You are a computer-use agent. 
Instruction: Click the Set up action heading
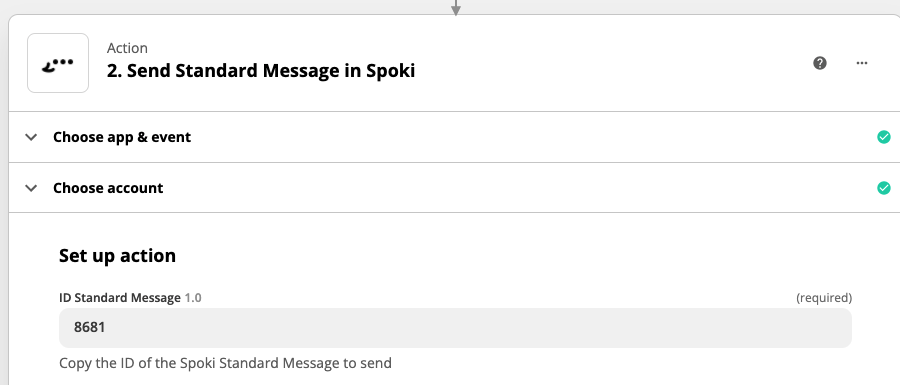pyautogui.click(x=117, y=255)
